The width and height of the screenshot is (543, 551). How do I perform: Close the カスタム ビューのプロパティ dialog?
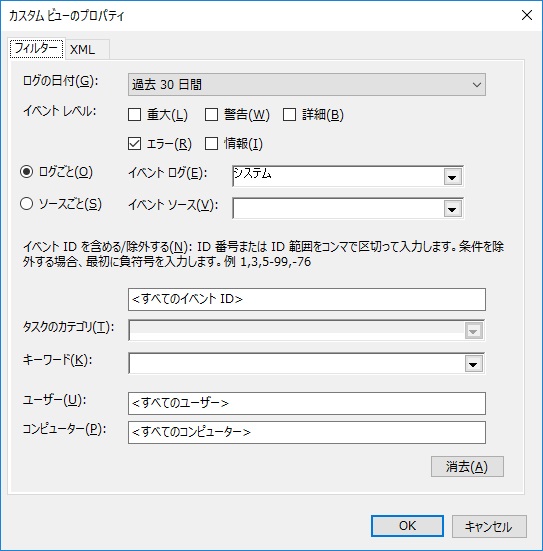coord(527,15)
